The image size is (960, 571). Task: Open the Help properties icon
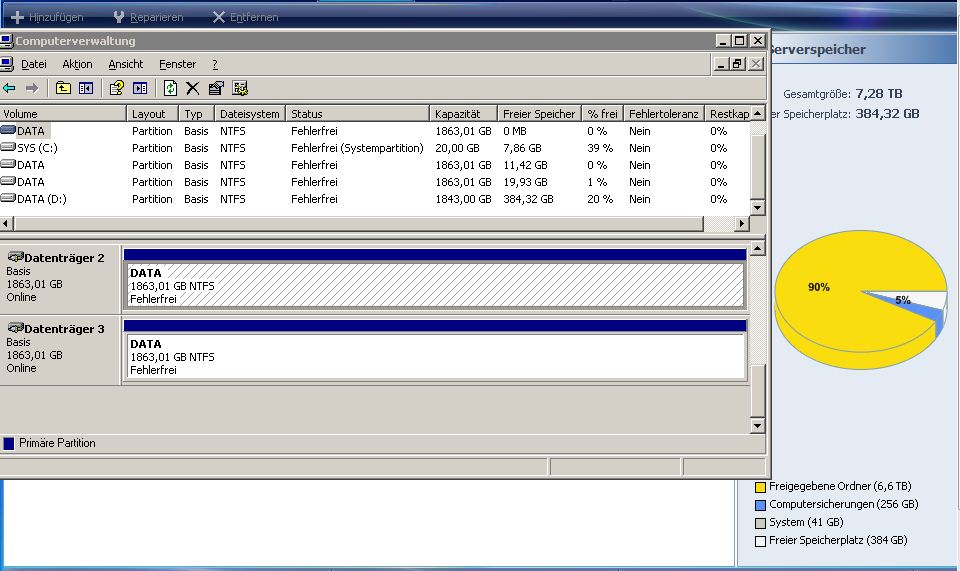(x=116, y=88)
